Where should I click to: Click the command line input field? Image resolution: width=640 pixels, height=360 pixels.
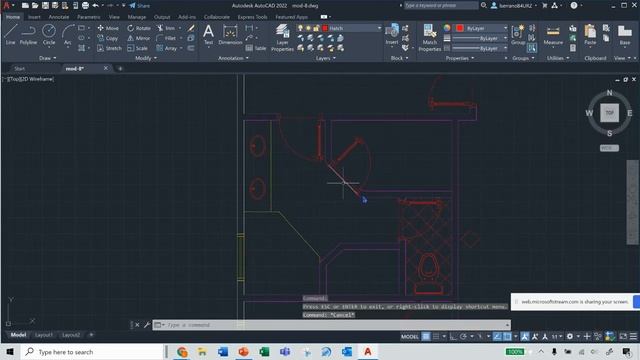(x=331, y=325)
